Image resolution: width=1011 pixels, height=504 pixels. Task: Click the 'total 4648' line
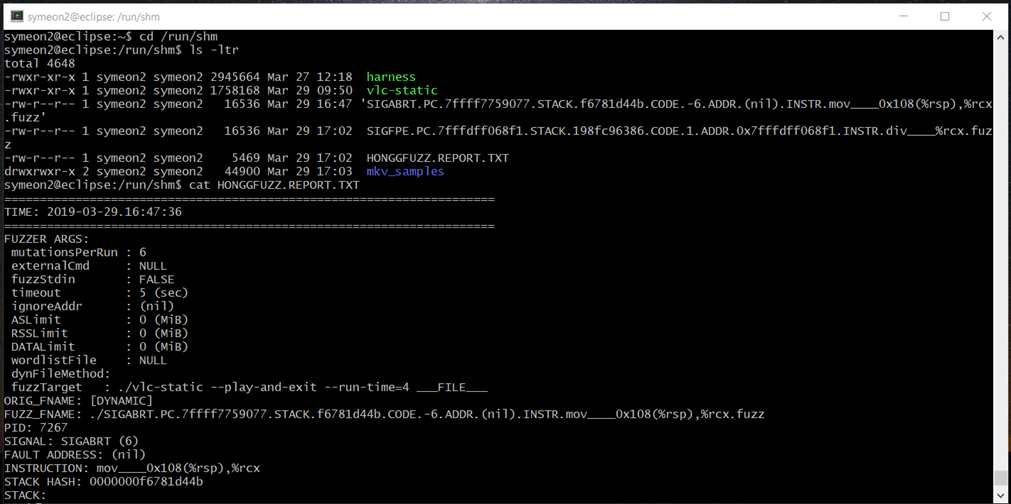coord(39,63)
